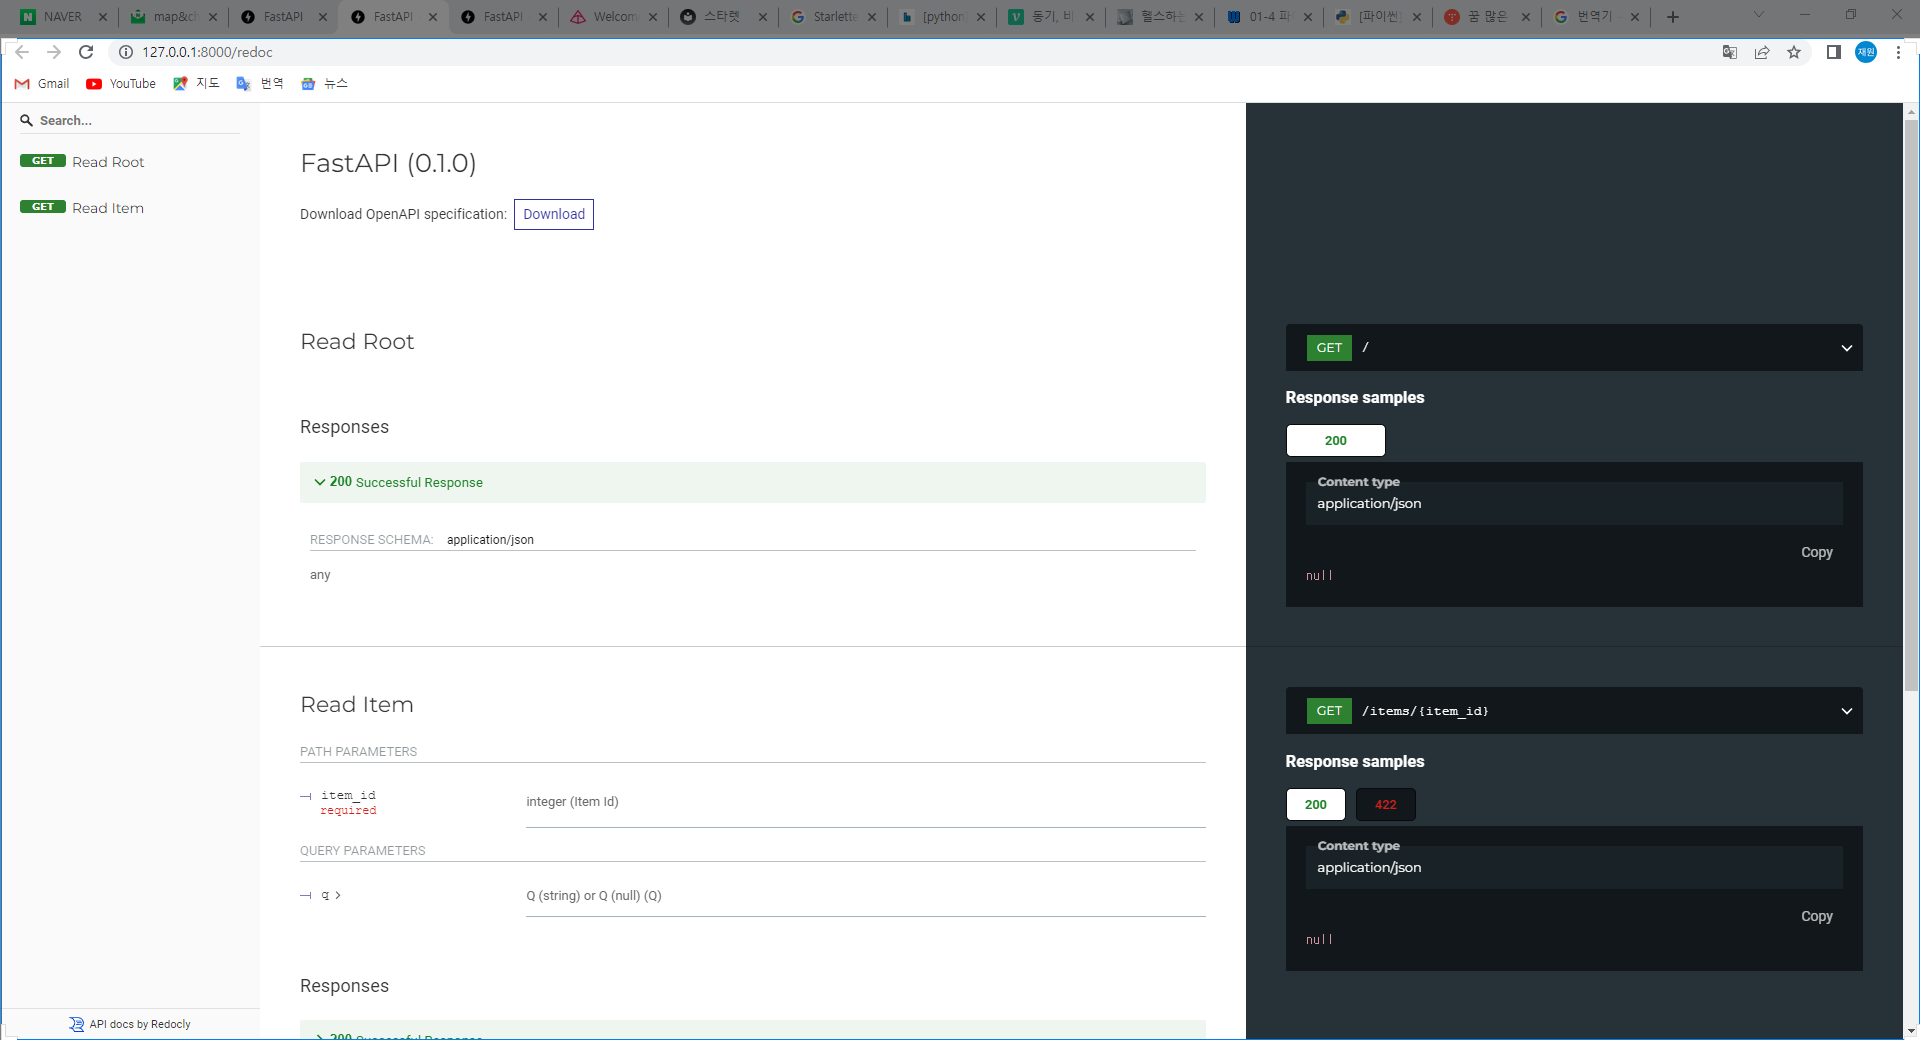The height and width of the screenshot is (1040, 1920).
Task: Click the vertical page scrollbar thumb
Action: [1911, 405]
